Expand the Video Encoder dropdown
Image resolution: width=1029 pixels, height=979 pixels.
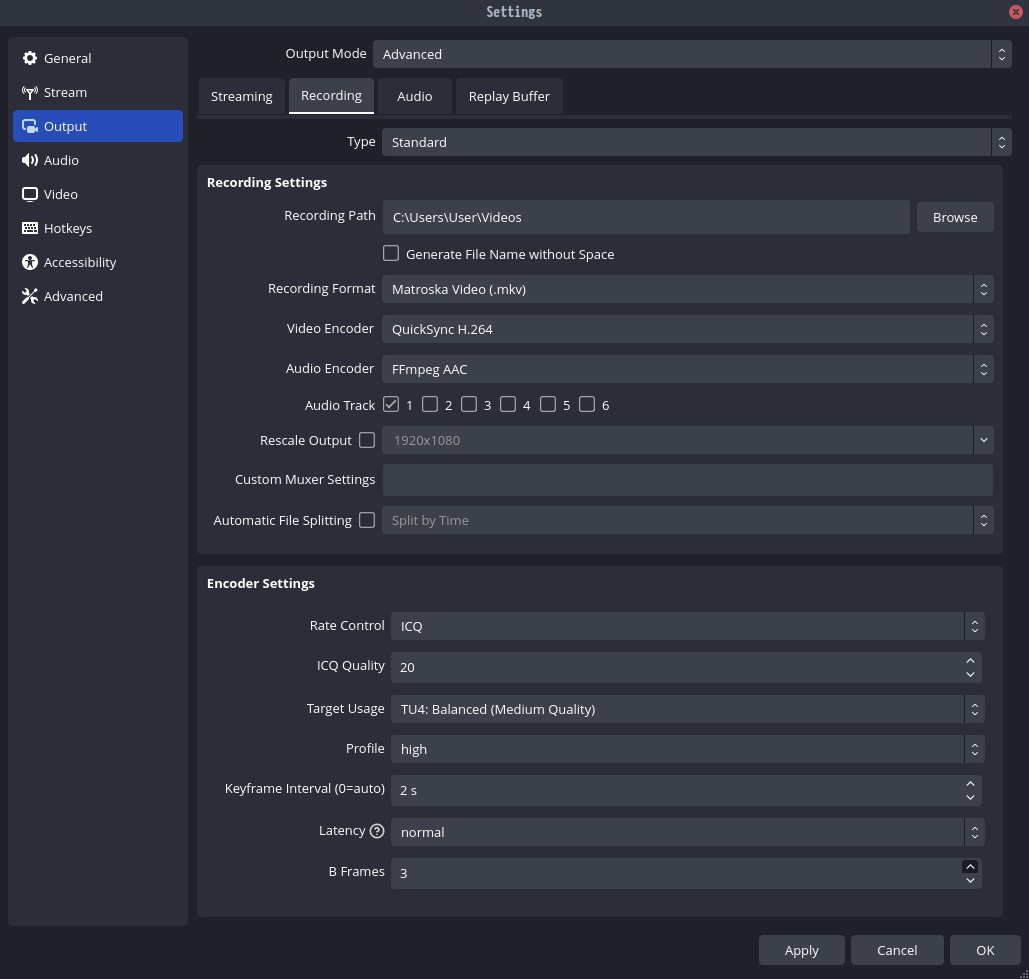click(x=687, y=329)
